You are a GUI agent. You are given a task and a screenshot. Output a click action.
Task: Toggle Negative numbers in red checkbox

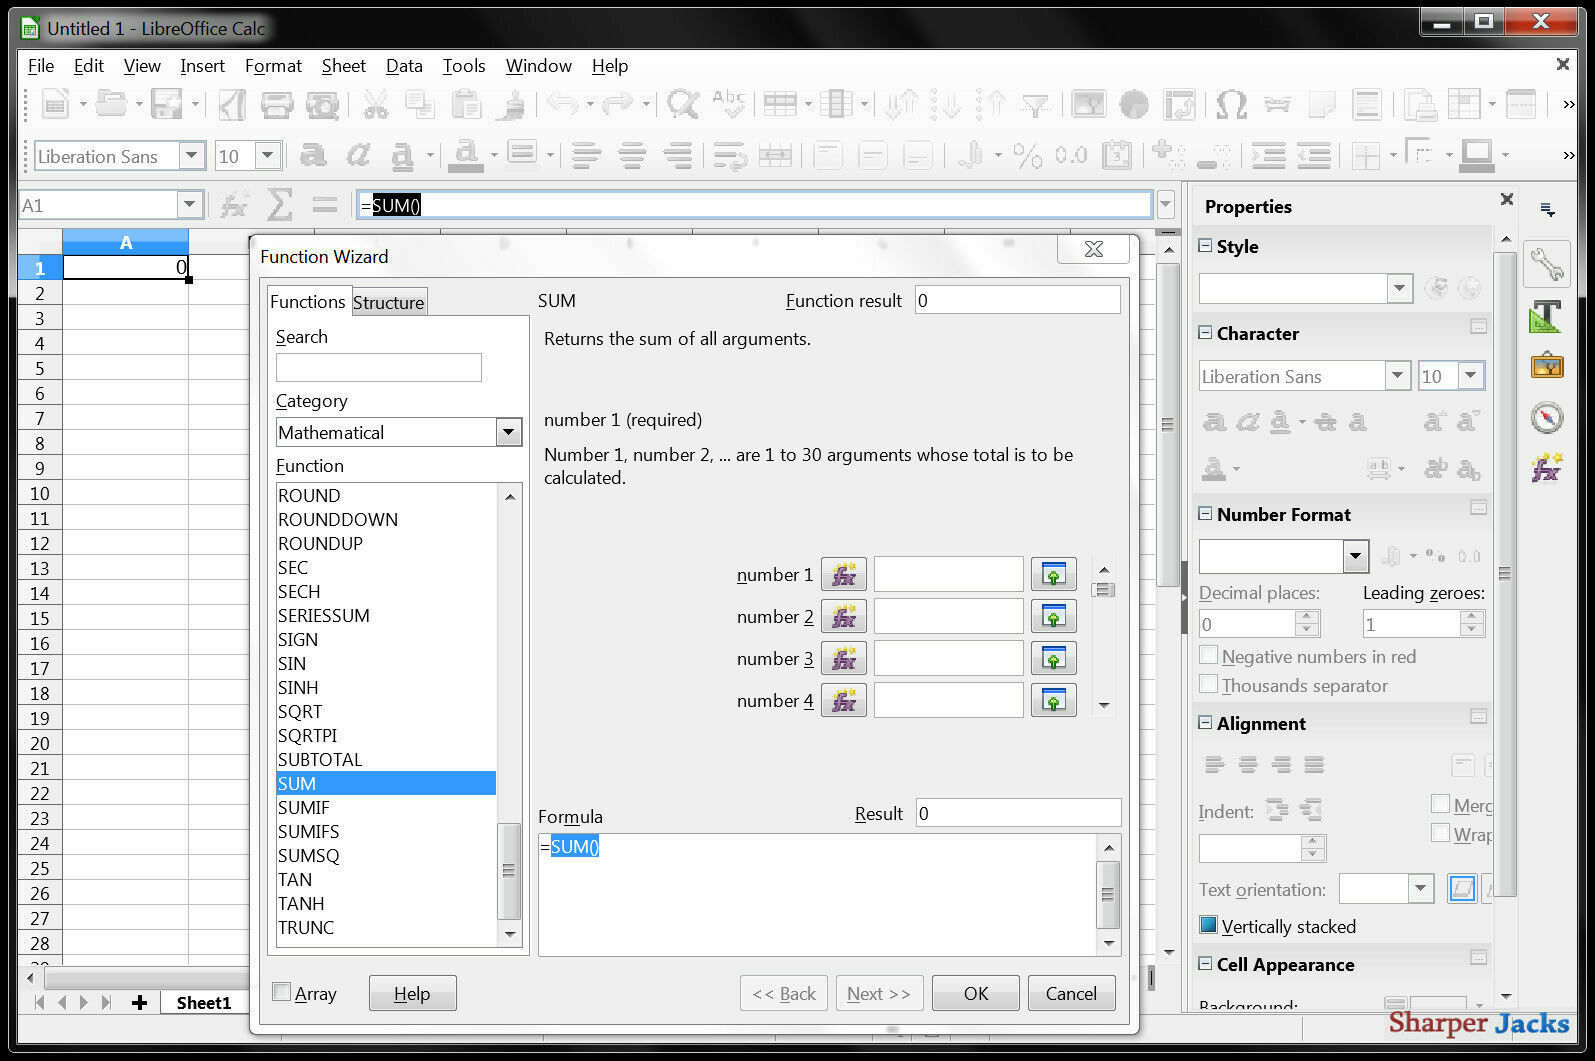(x=1209, y=656)
